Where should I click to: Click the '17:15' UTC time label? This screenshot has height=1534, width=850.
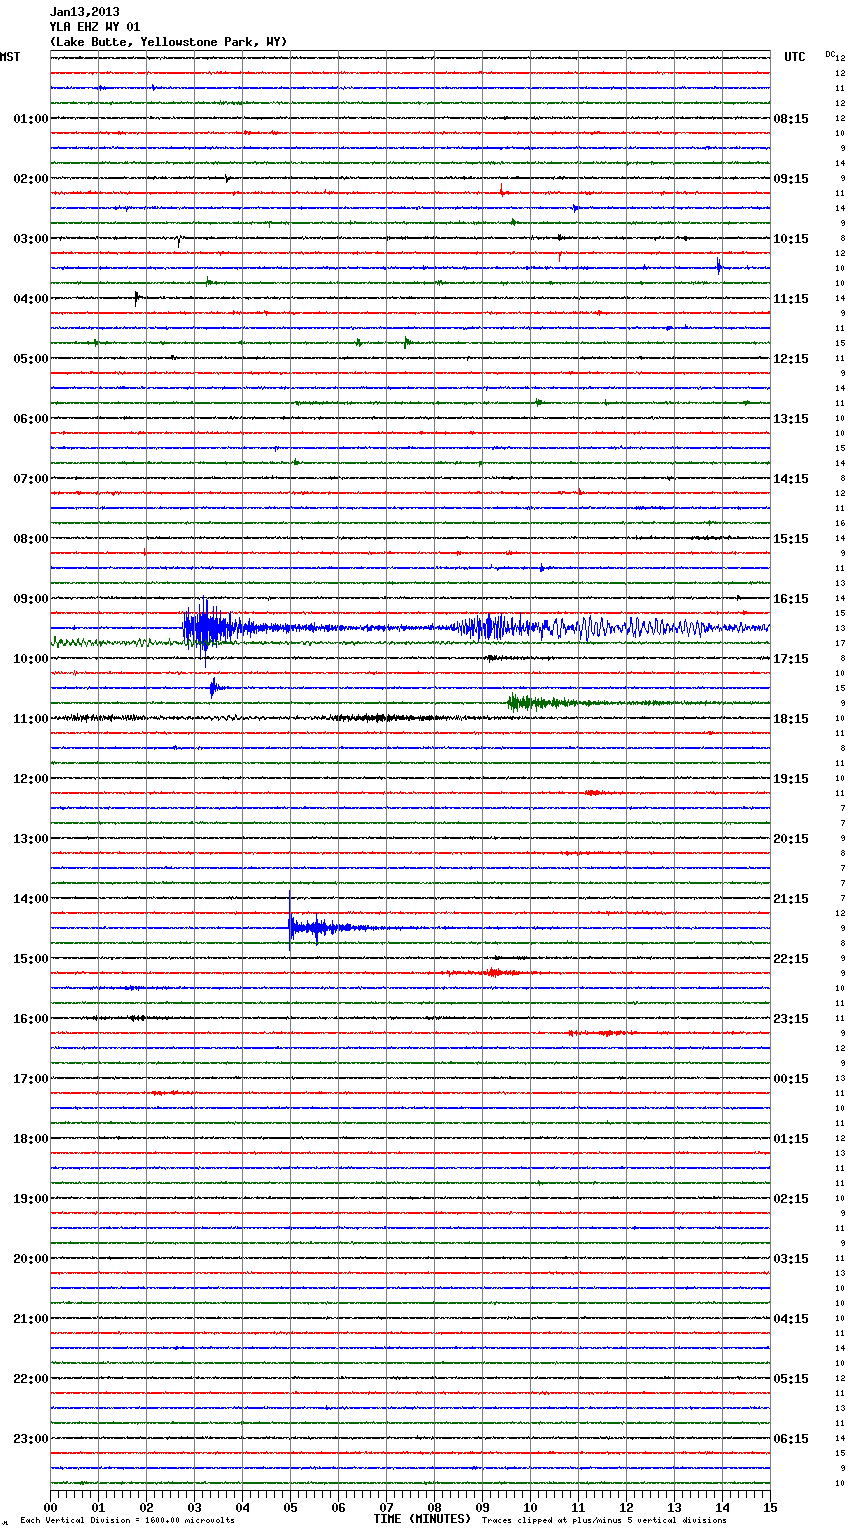[x=791, y=659]
